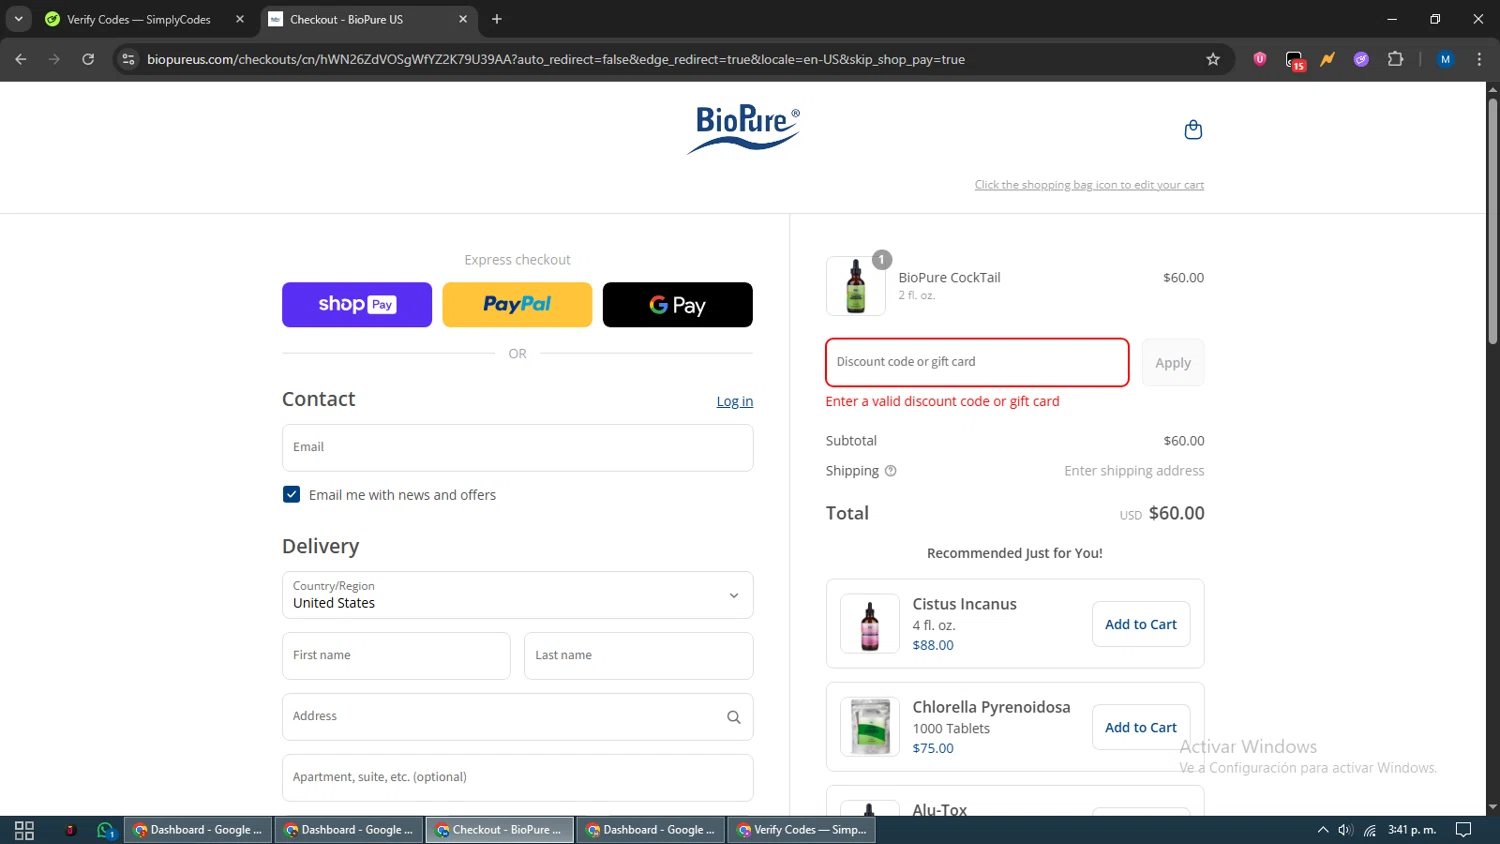Click the Chlorella Pyrenoidosa product thumbnail
This screenshot has width=1500, height=844.
click(869, 727)
